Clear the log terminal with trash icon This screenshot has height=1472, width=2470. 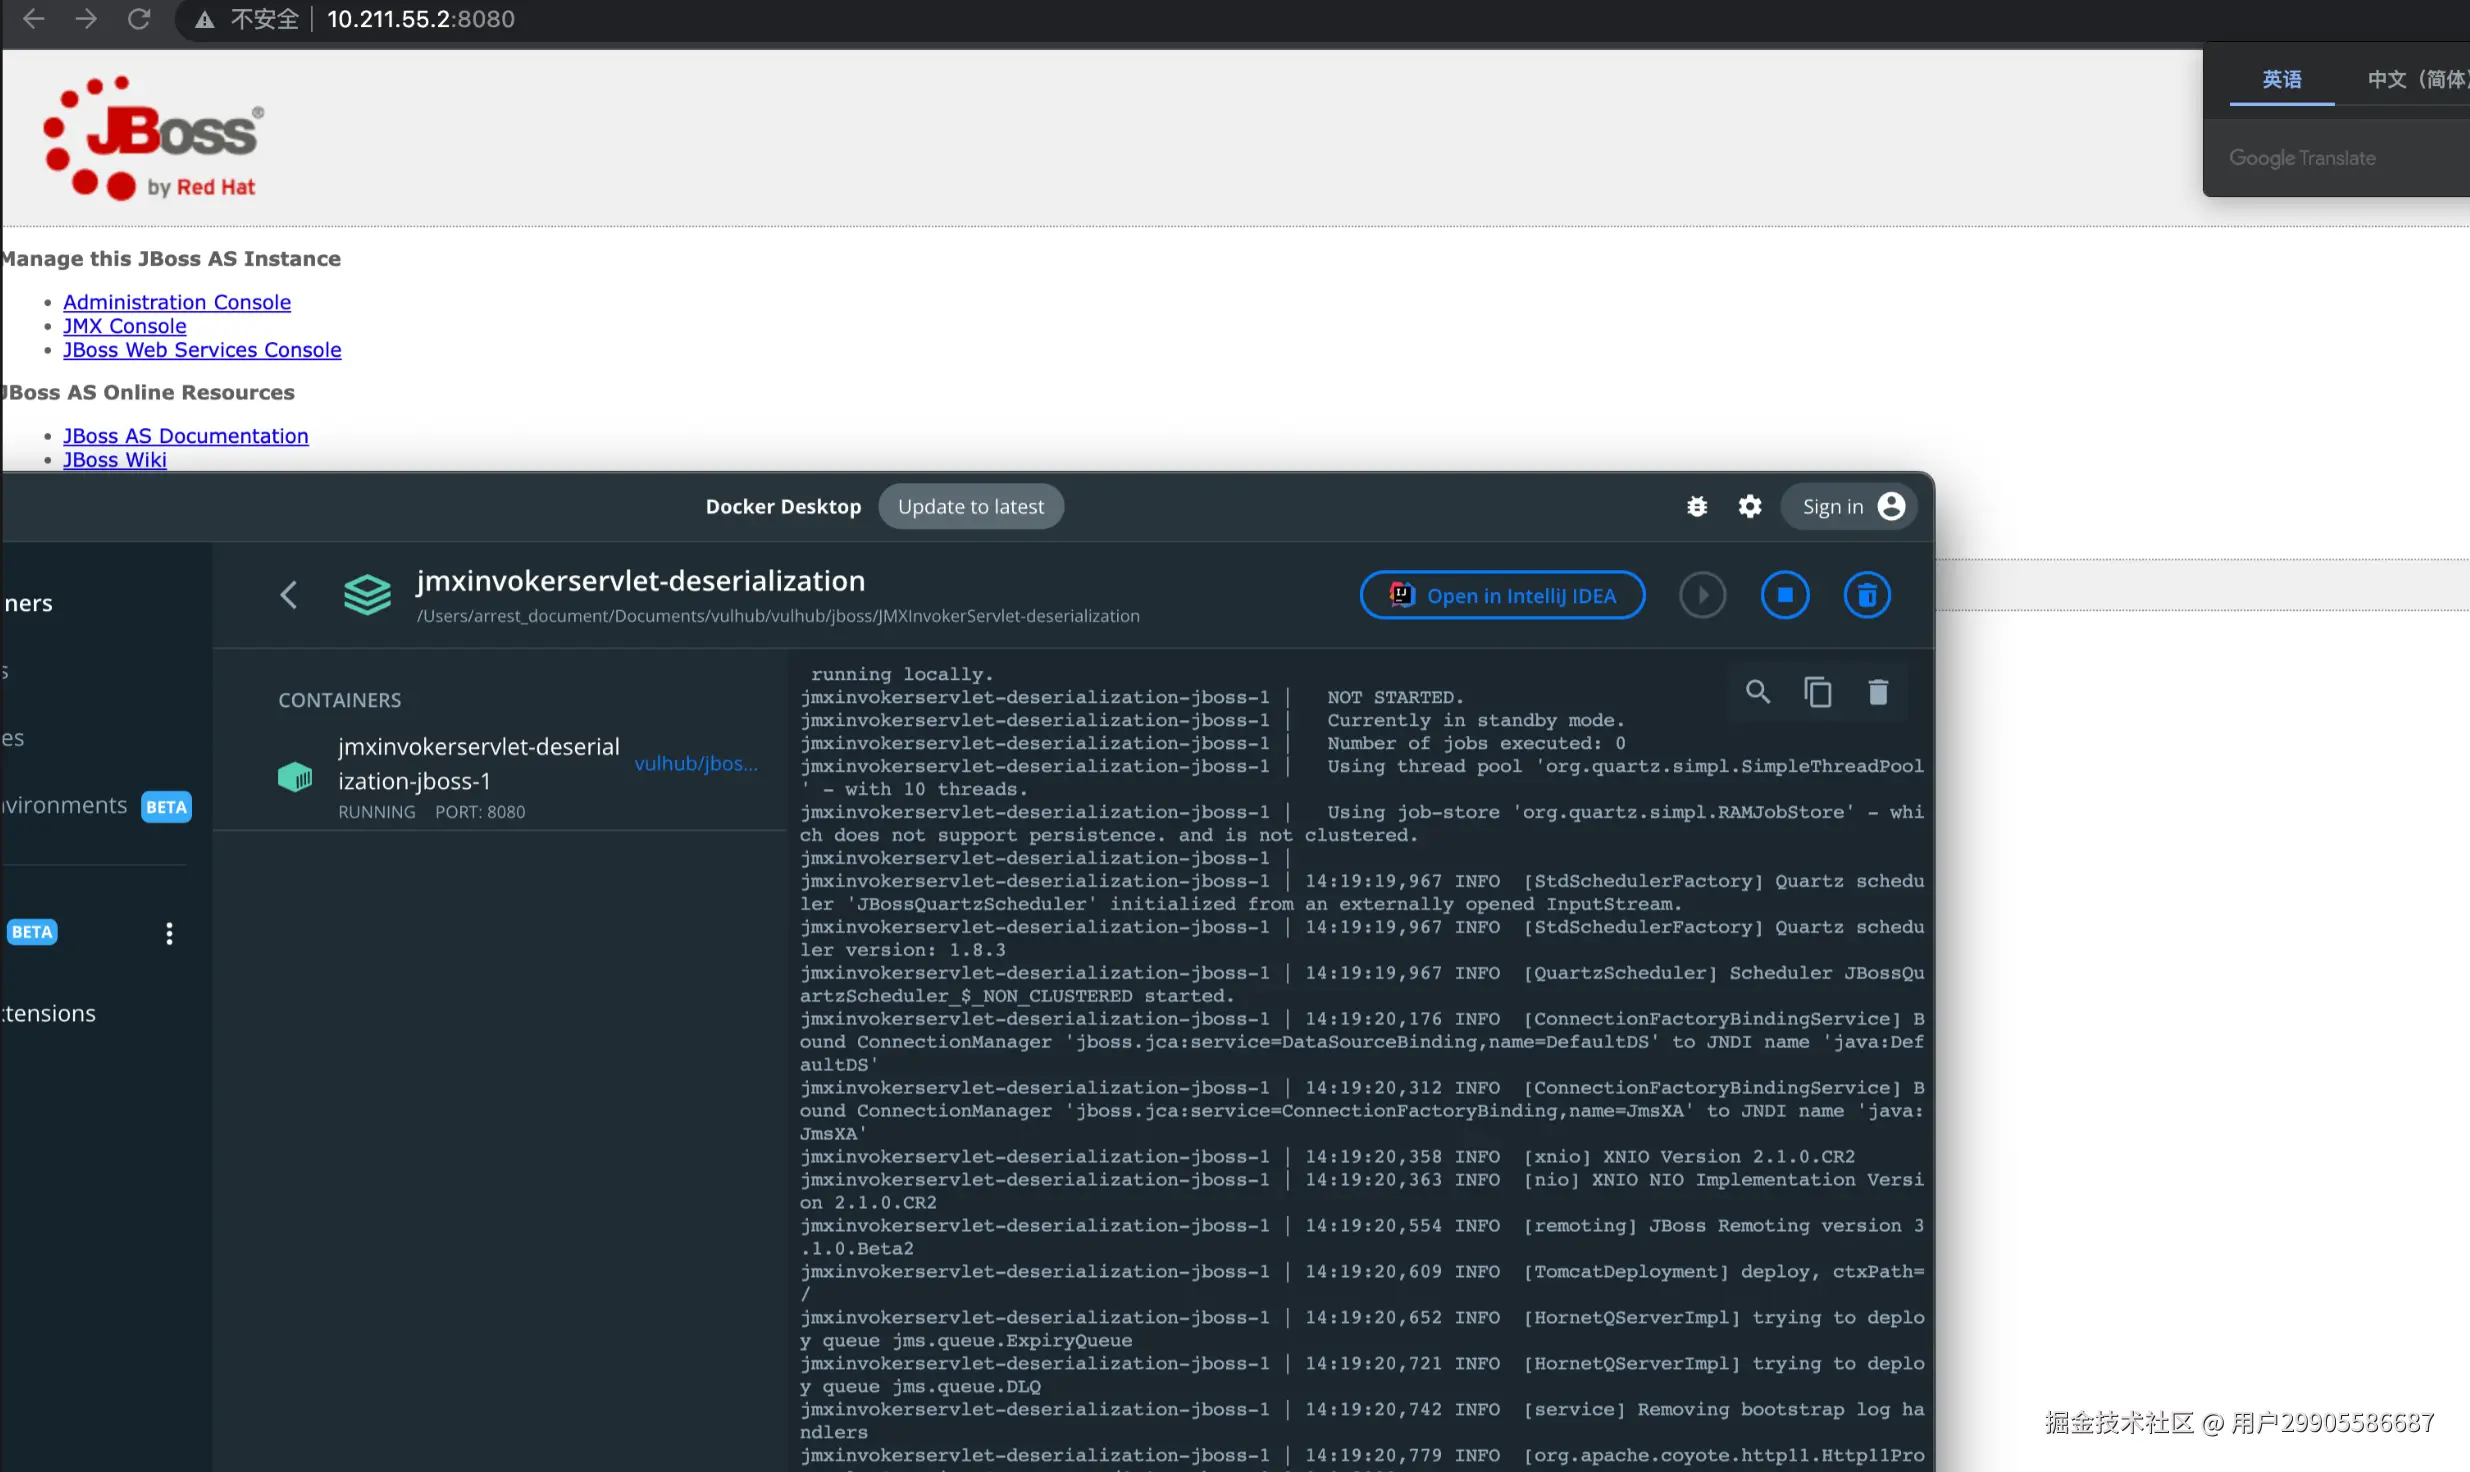pos(1878,692)
